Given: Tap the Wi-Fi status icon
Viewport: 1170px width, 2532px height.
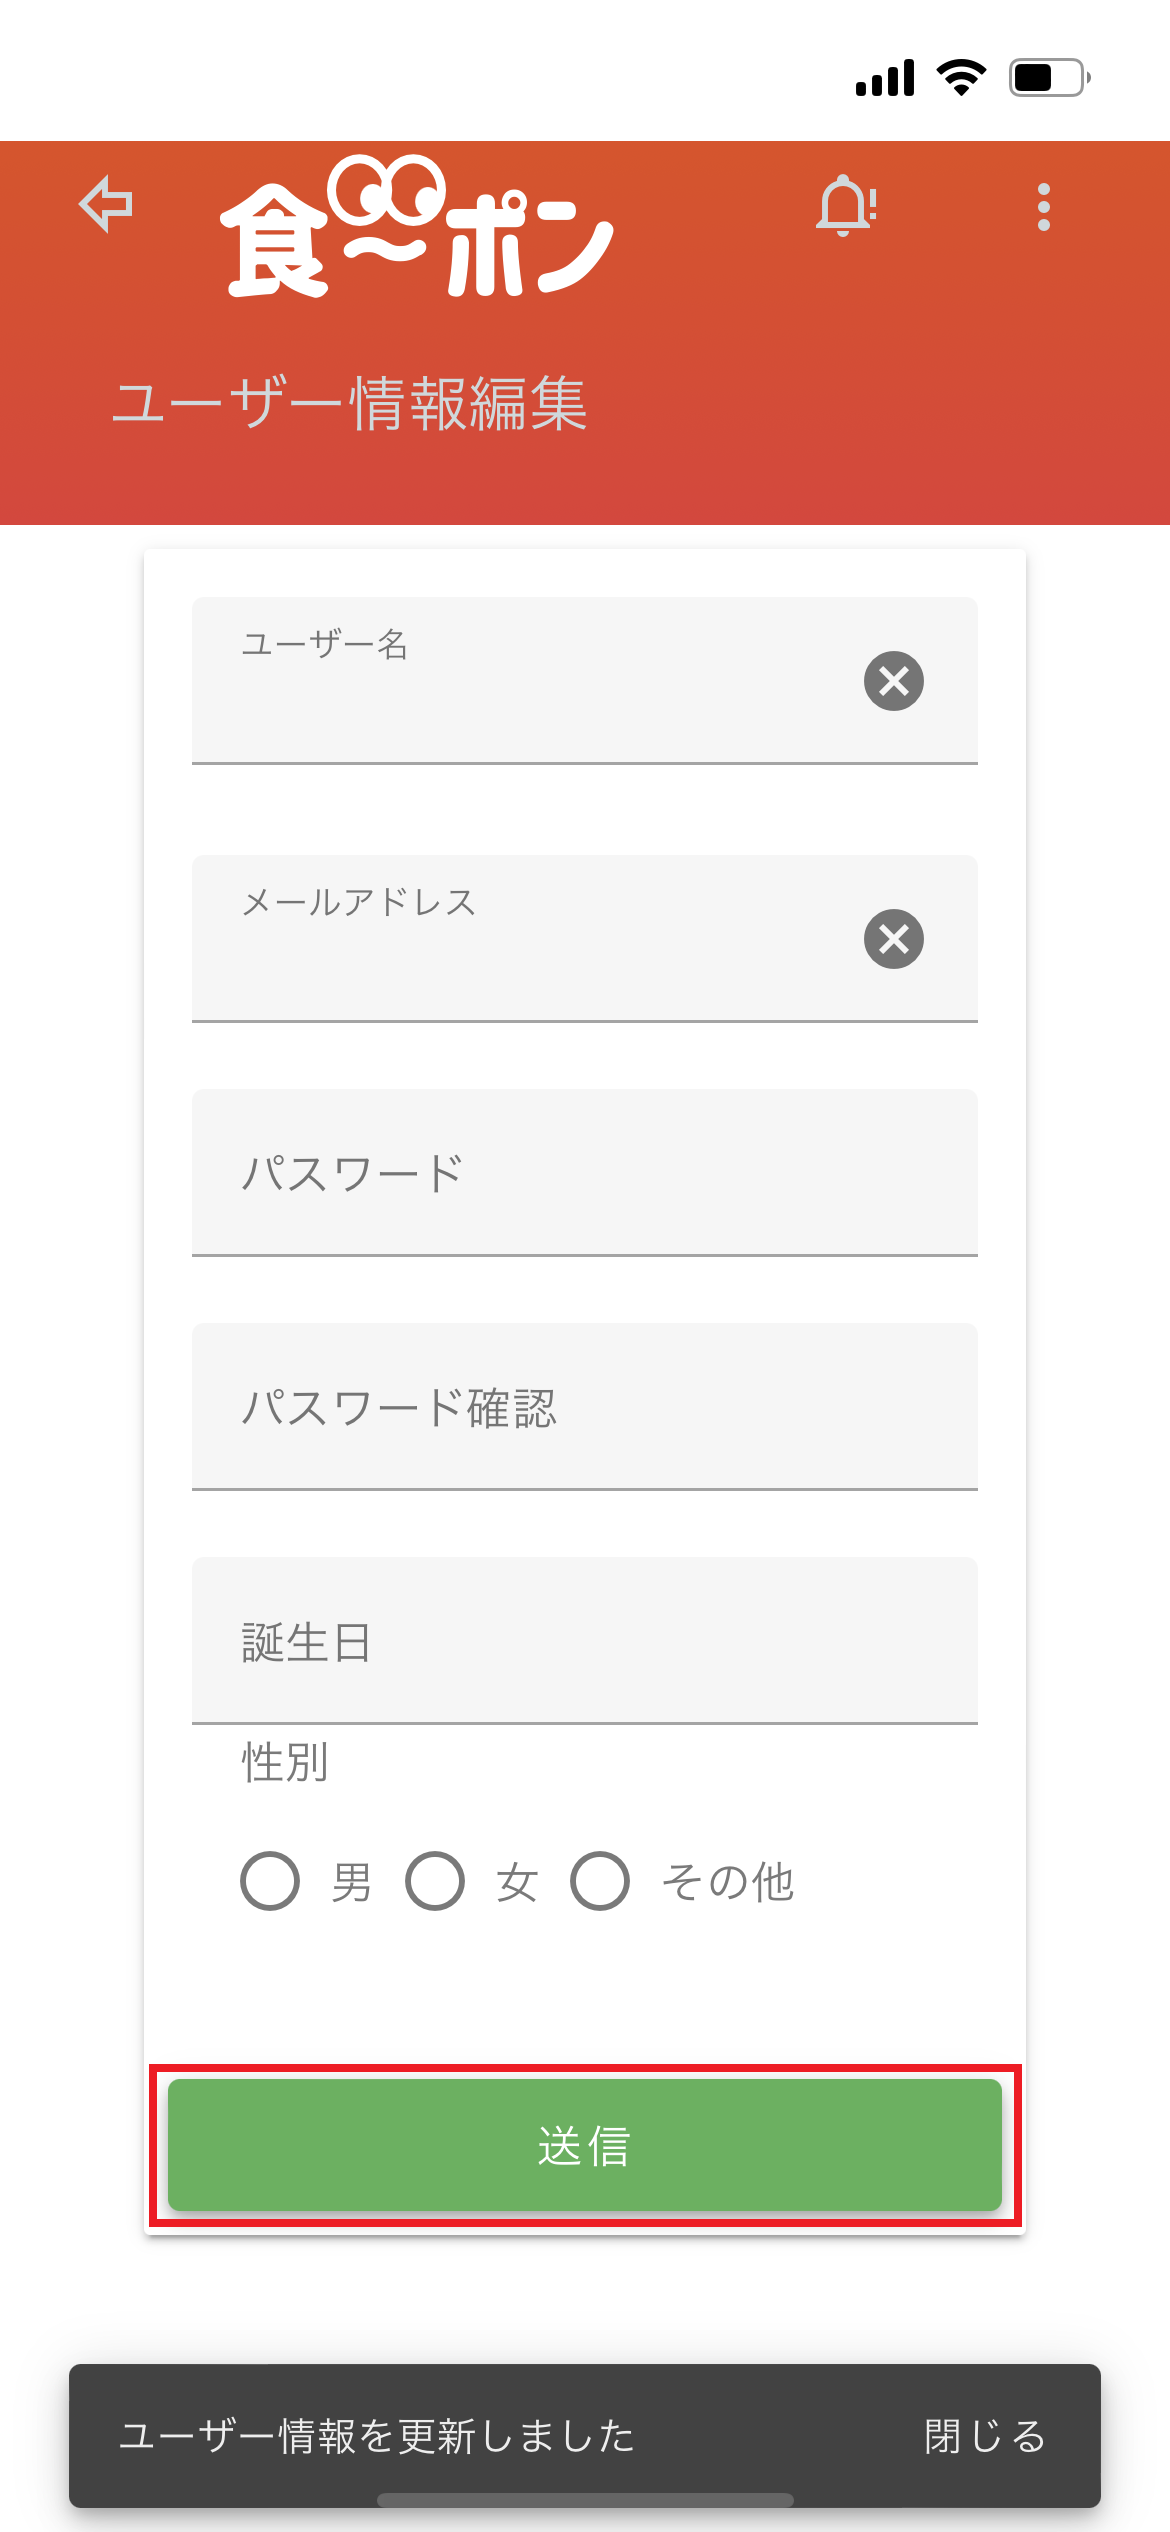Looking at the screenshot, I should (961, 77).
